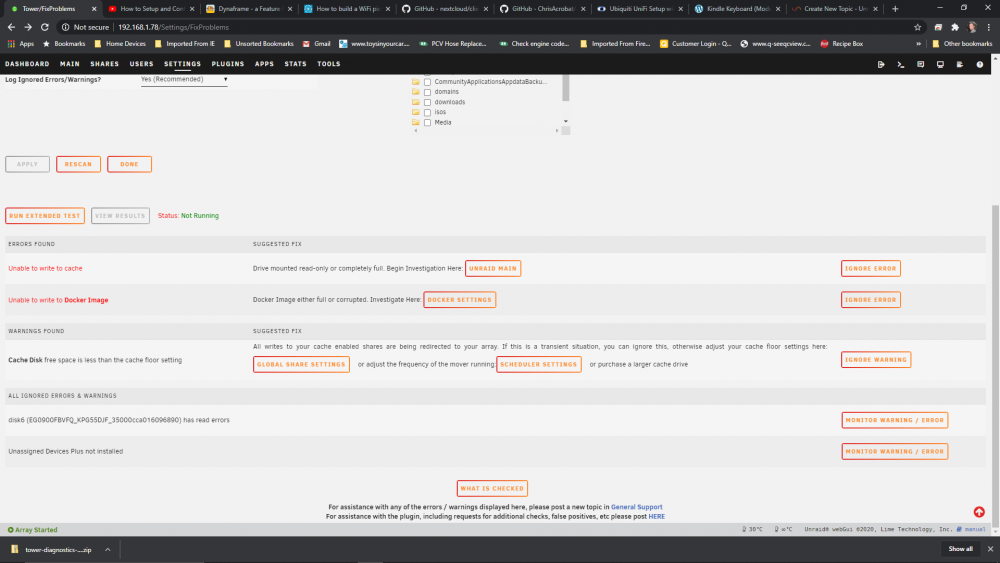Open the USERS menu
Image resolution: width=1000 pixels, height=563 pixels.
(142, 64)
